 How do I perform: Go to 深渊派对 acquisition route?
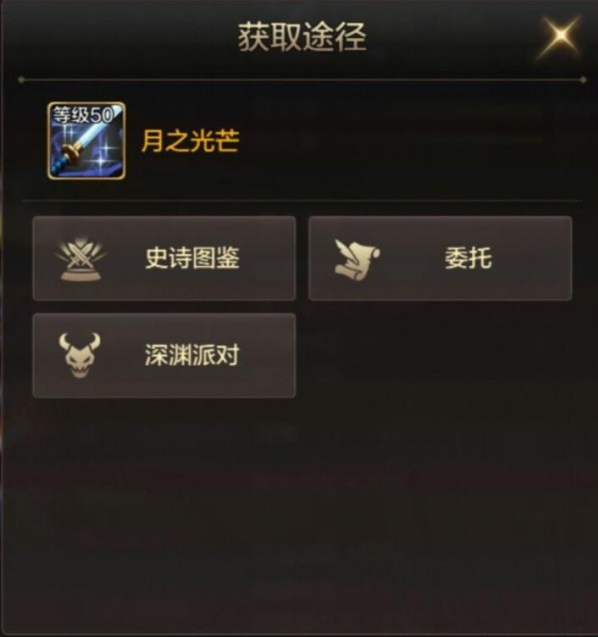(x=164, y=355)
